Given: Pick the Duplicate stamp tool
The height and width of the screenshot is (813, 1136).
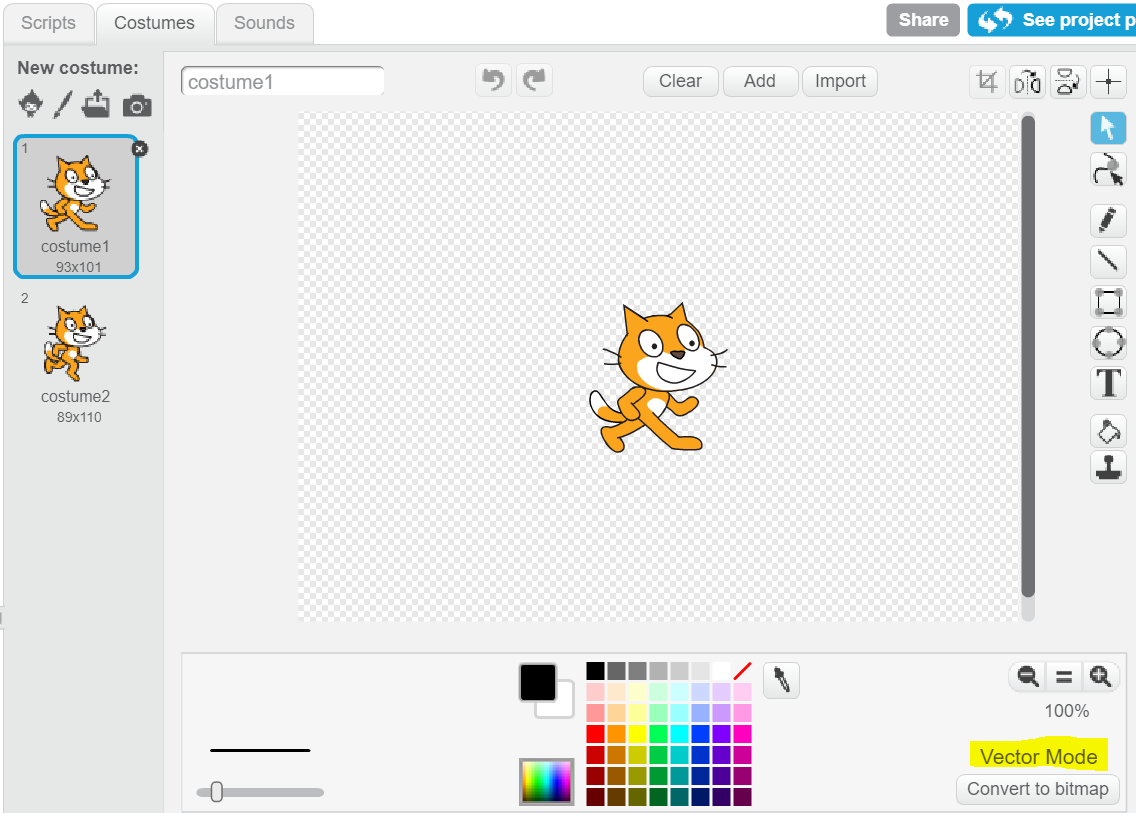Looking at the screenshot, I should (x=1108, y=467).
